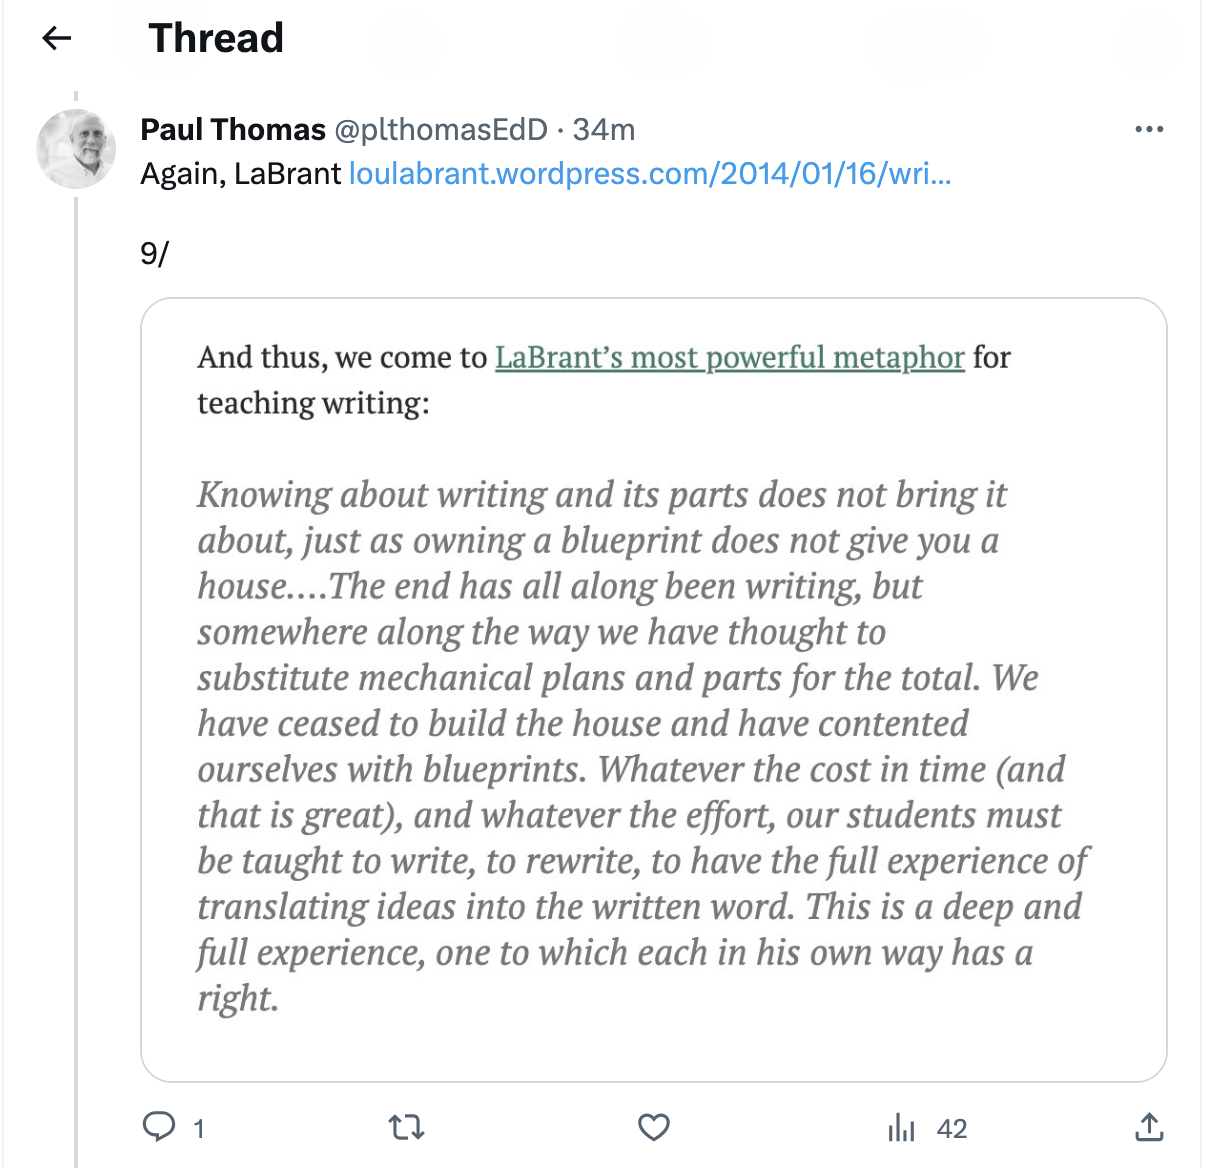This screenshot has height=1168, width=1206.
Task: Open the @plthomasEdD handle link
Action: [440, 130]
